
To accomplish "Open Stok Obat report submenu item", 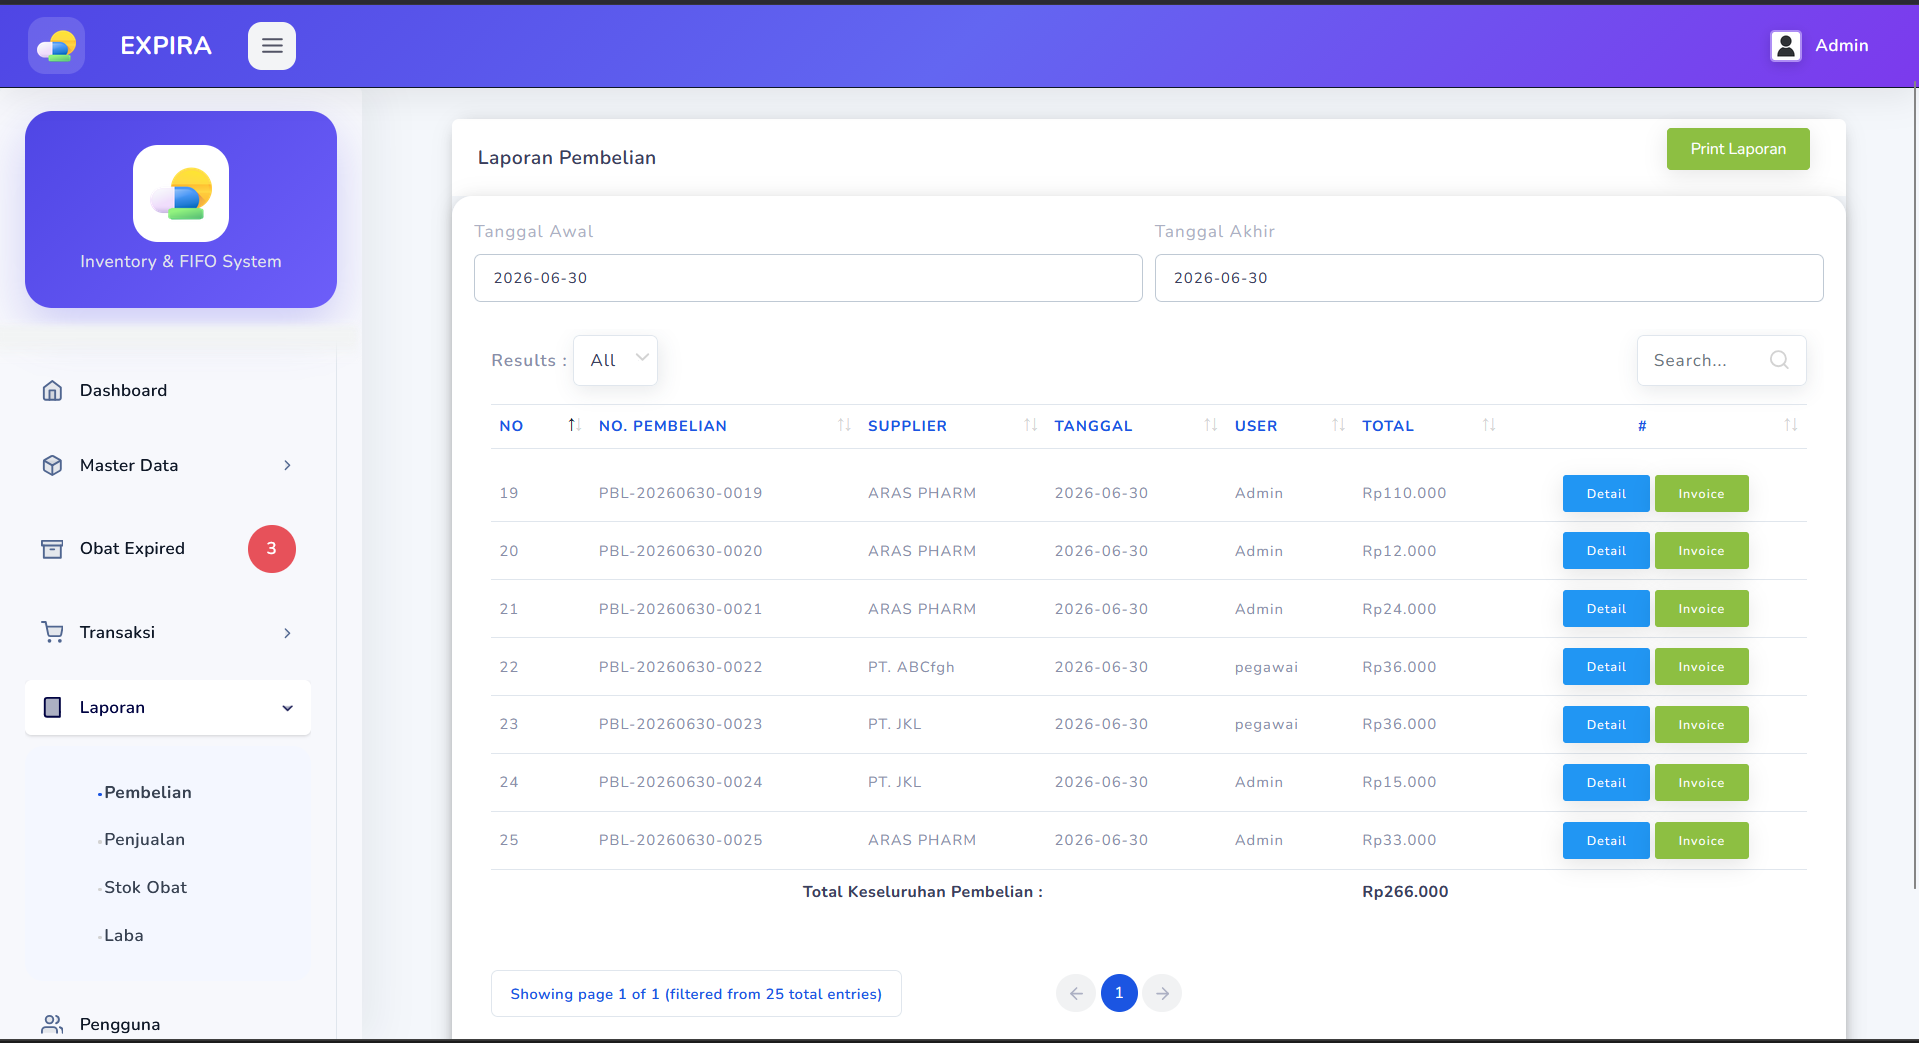I will click(x=145, y=888).
